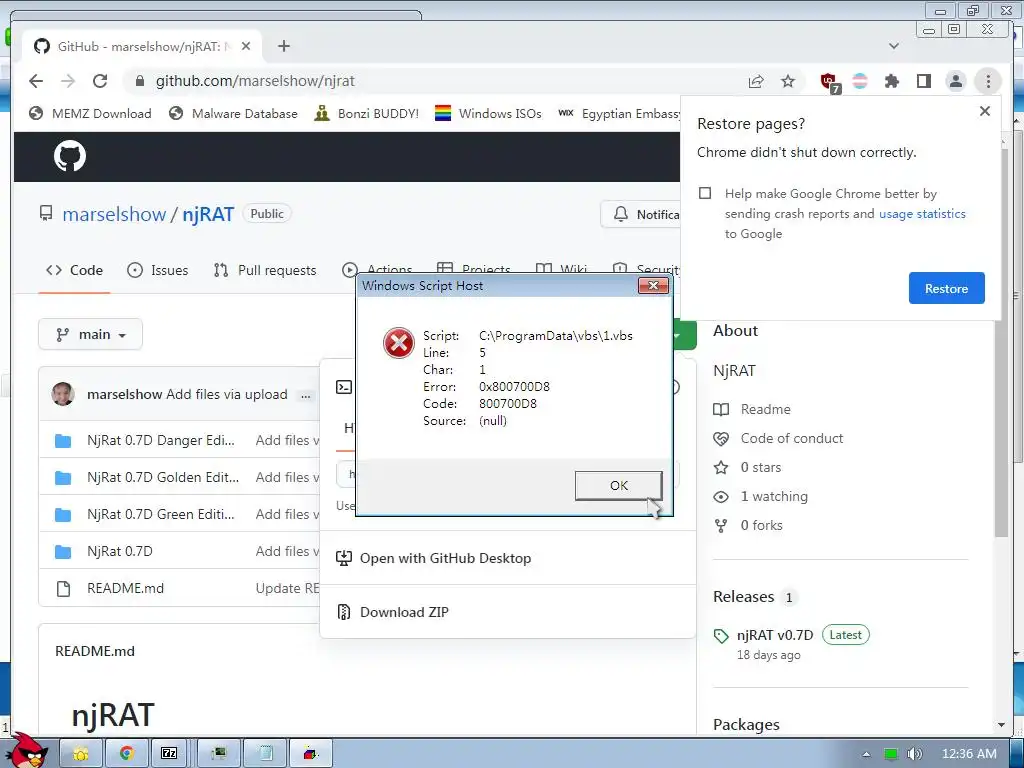Click the volume speaker tray icon

pos(915,754)
